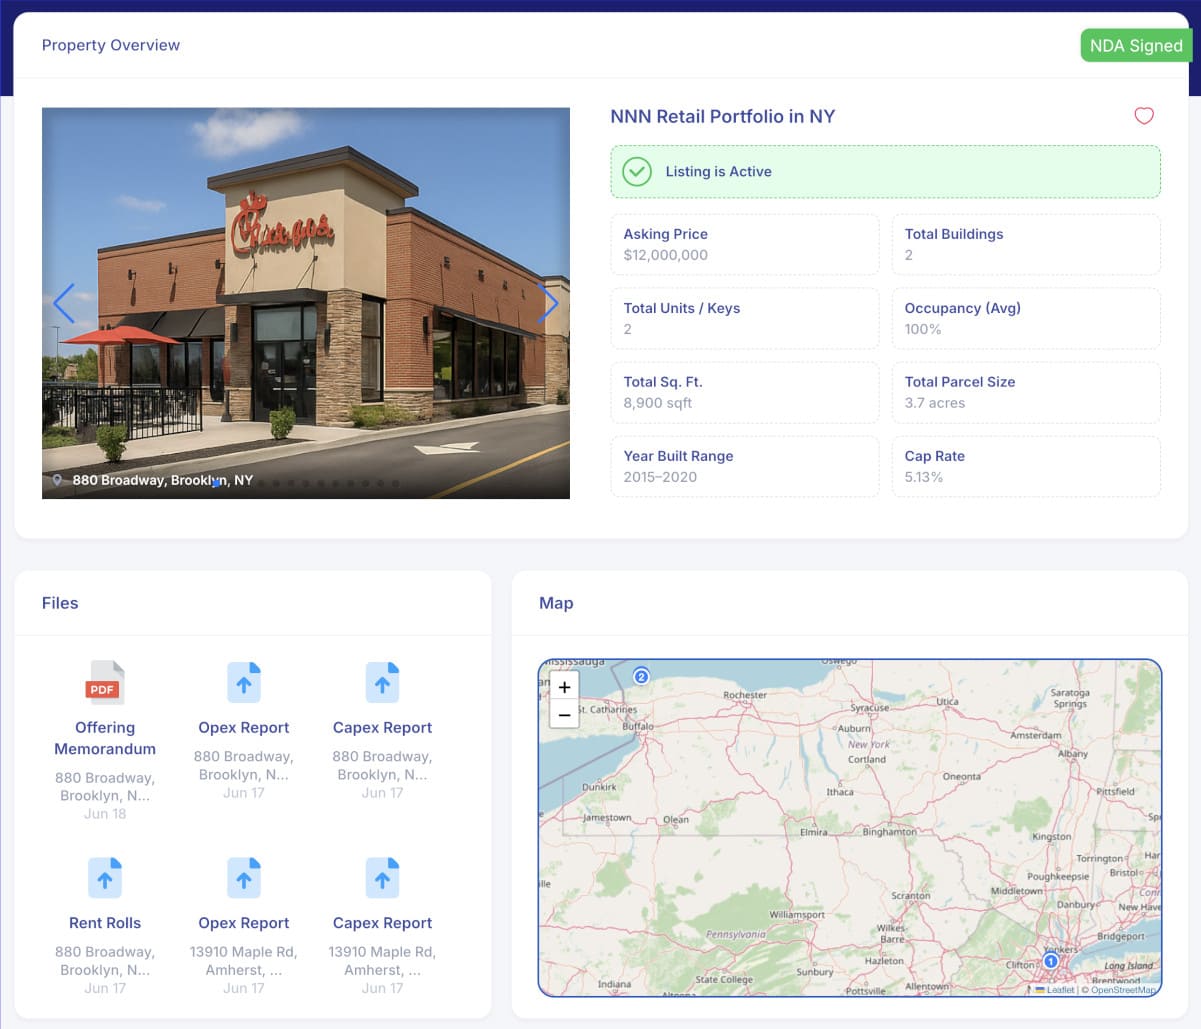Open the Rent Rolls file name
The image size is (1201, 1029).
[x=105, y=923]
